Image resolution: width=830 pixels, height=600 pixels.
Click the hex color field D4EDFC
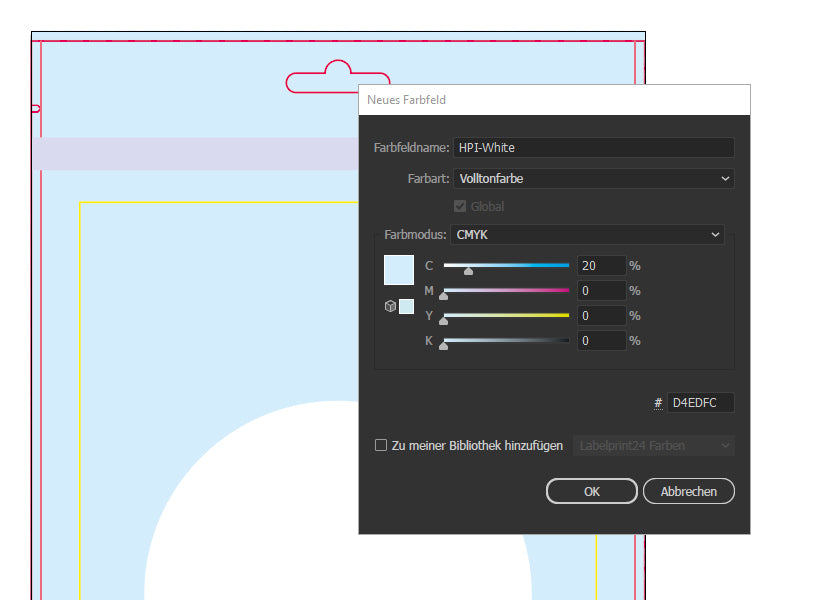click(x=700, y=403)
